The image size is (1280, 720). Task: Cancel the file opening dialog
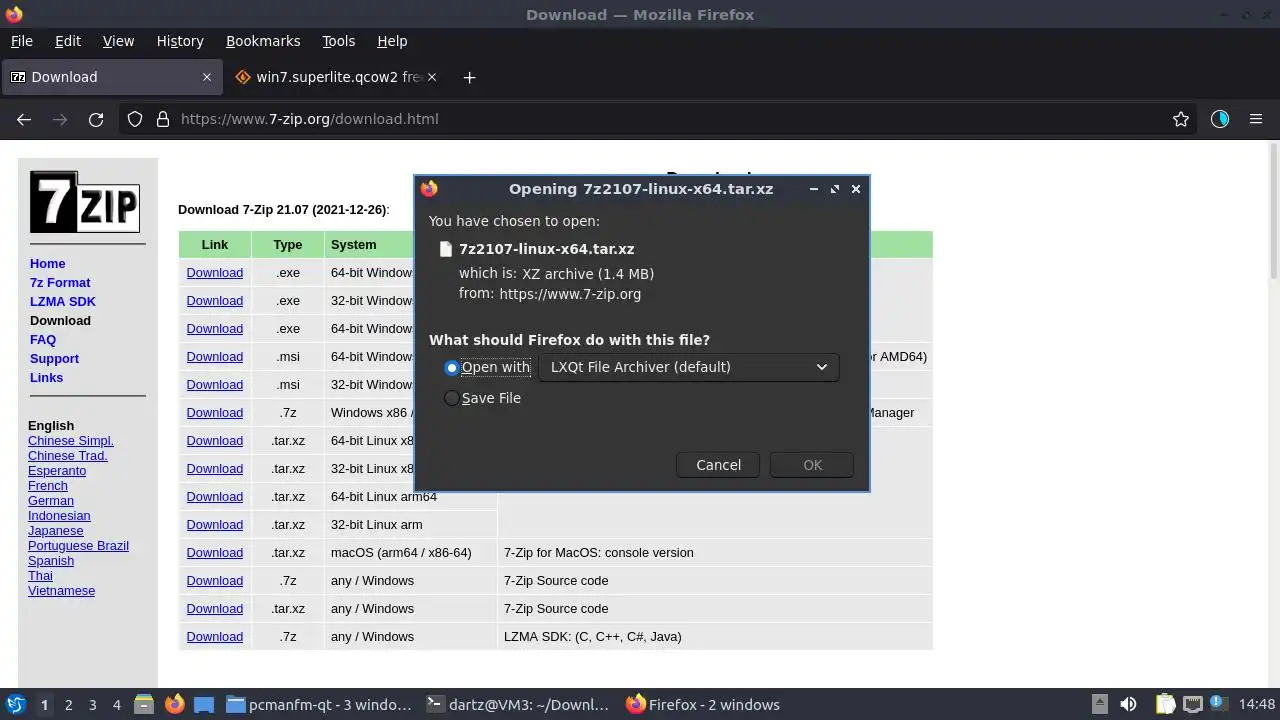click(x=718, y=465)
